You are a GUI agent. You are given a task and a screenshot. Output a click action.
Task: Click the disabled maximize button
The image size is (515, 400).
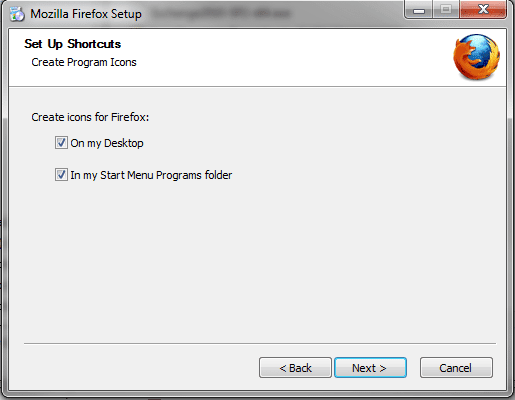446,9
